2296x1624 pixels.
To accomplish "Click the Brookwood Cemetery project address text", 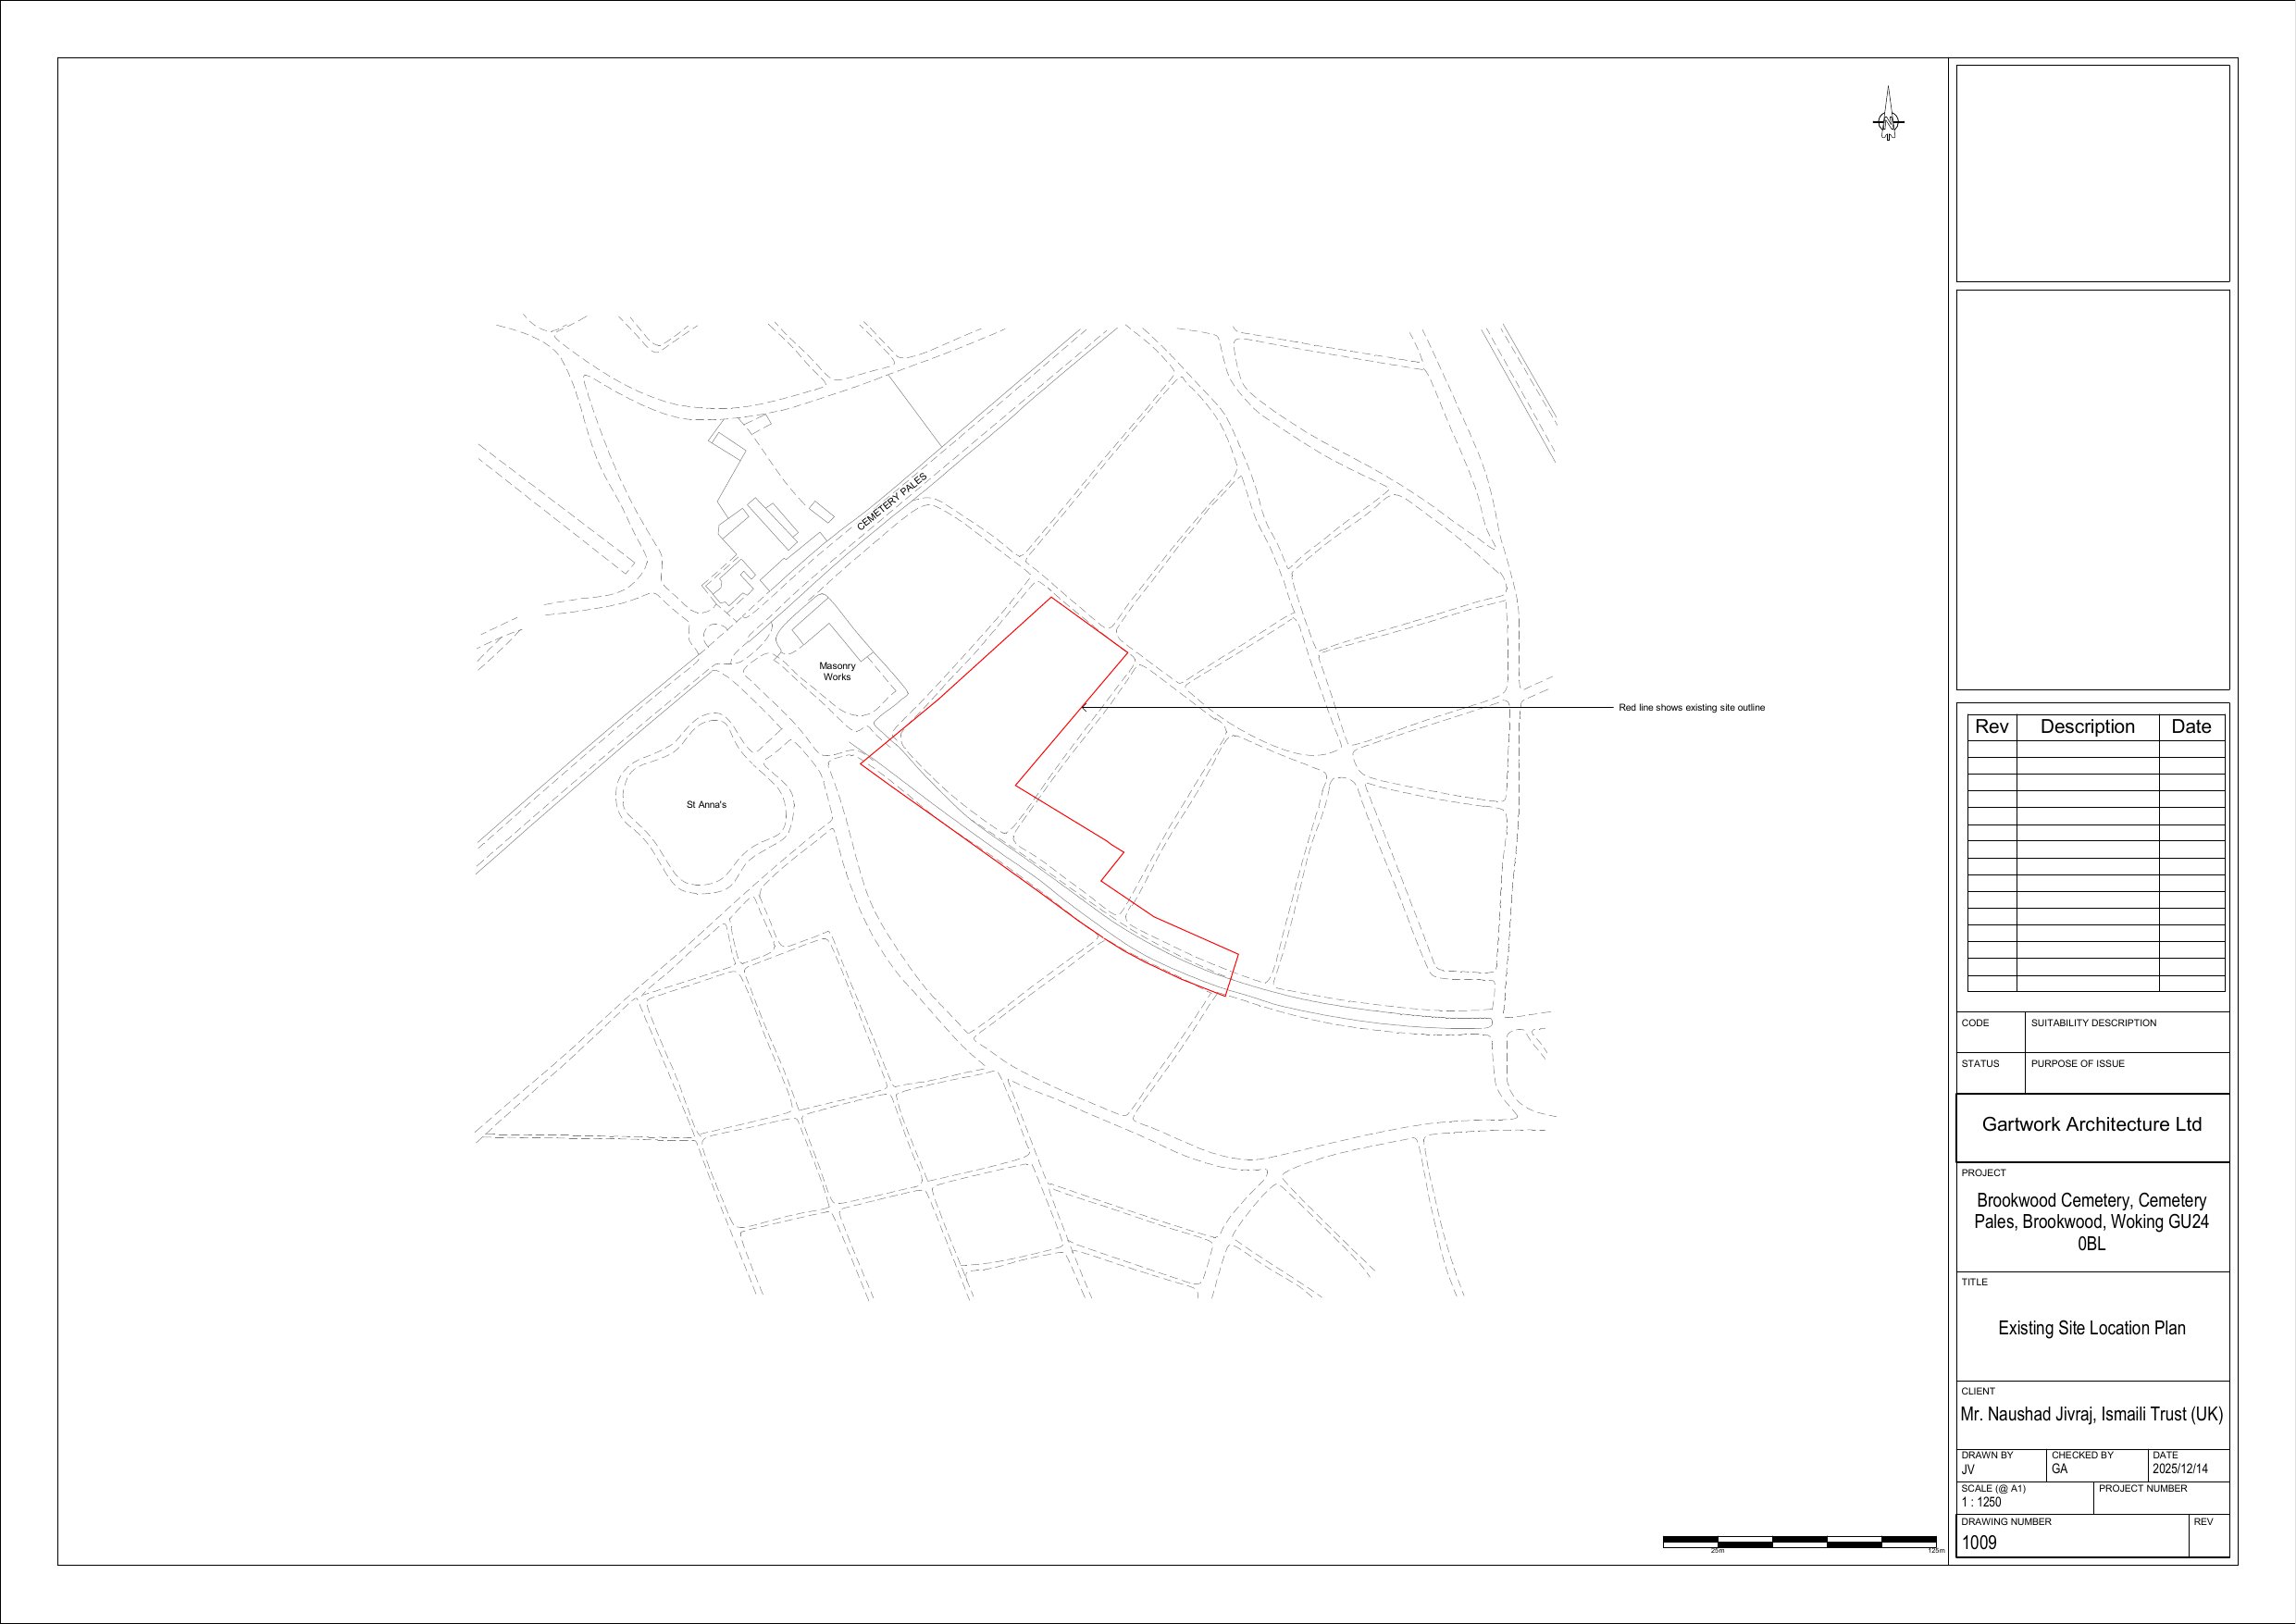I will pos(2091,1222).
